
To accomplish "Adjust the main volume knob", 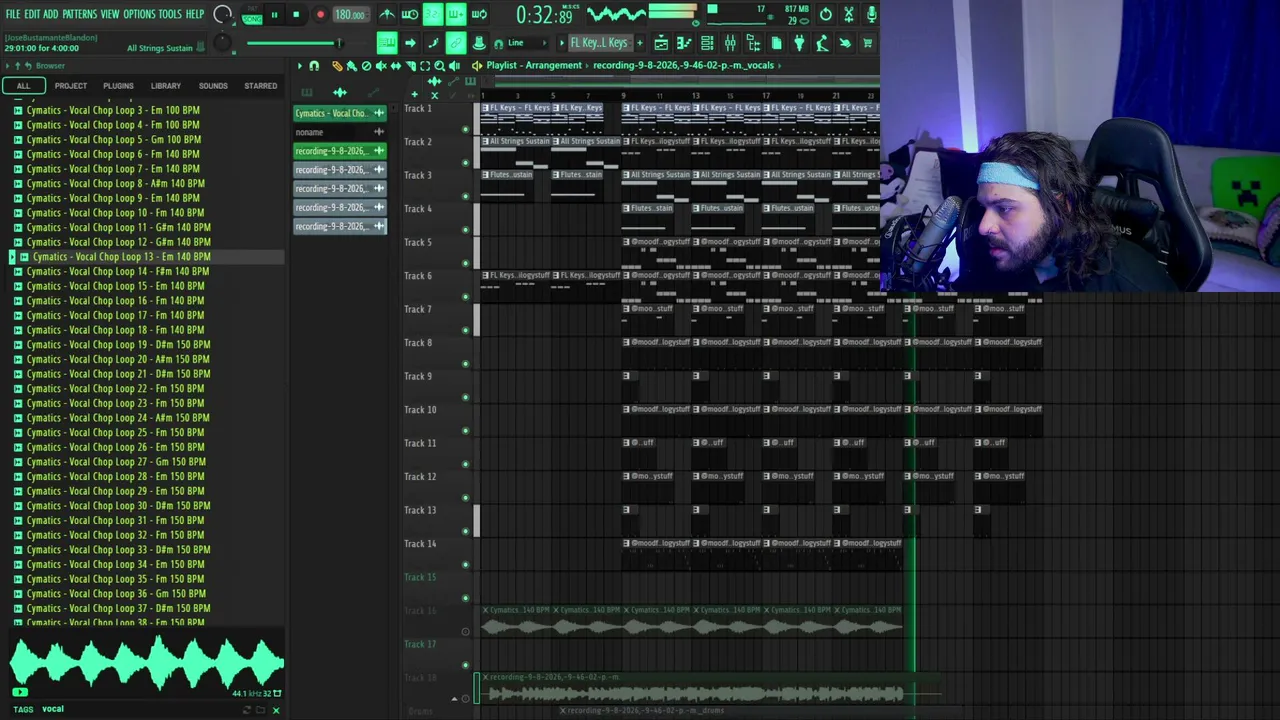I will (x=223, y=15).
